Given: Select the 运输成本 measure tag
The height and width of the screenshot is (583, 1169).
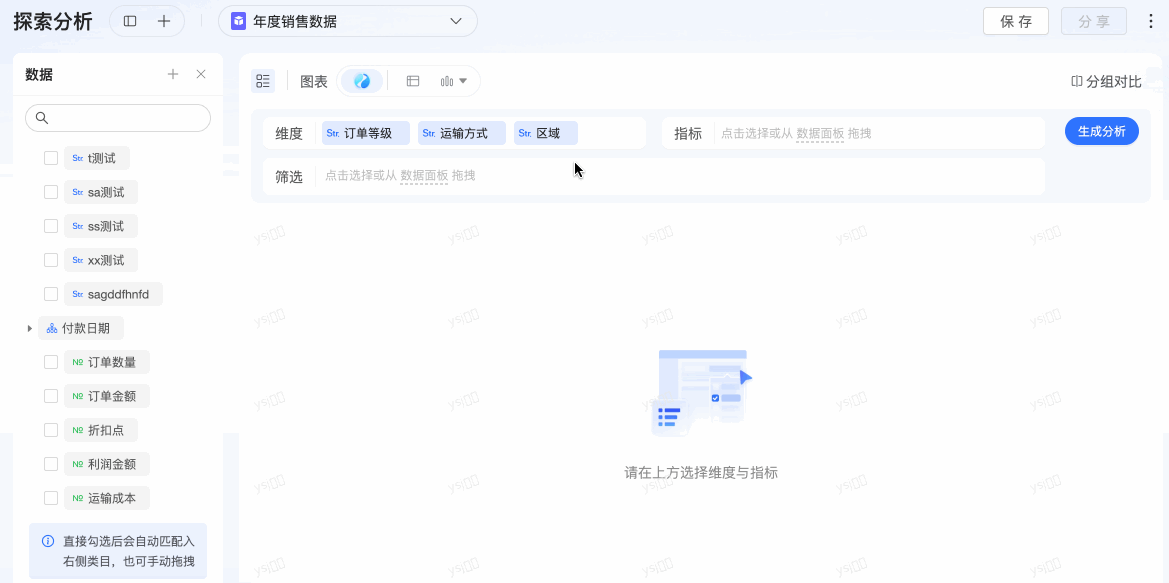Looking at the screenshot, I should [107, 498].
